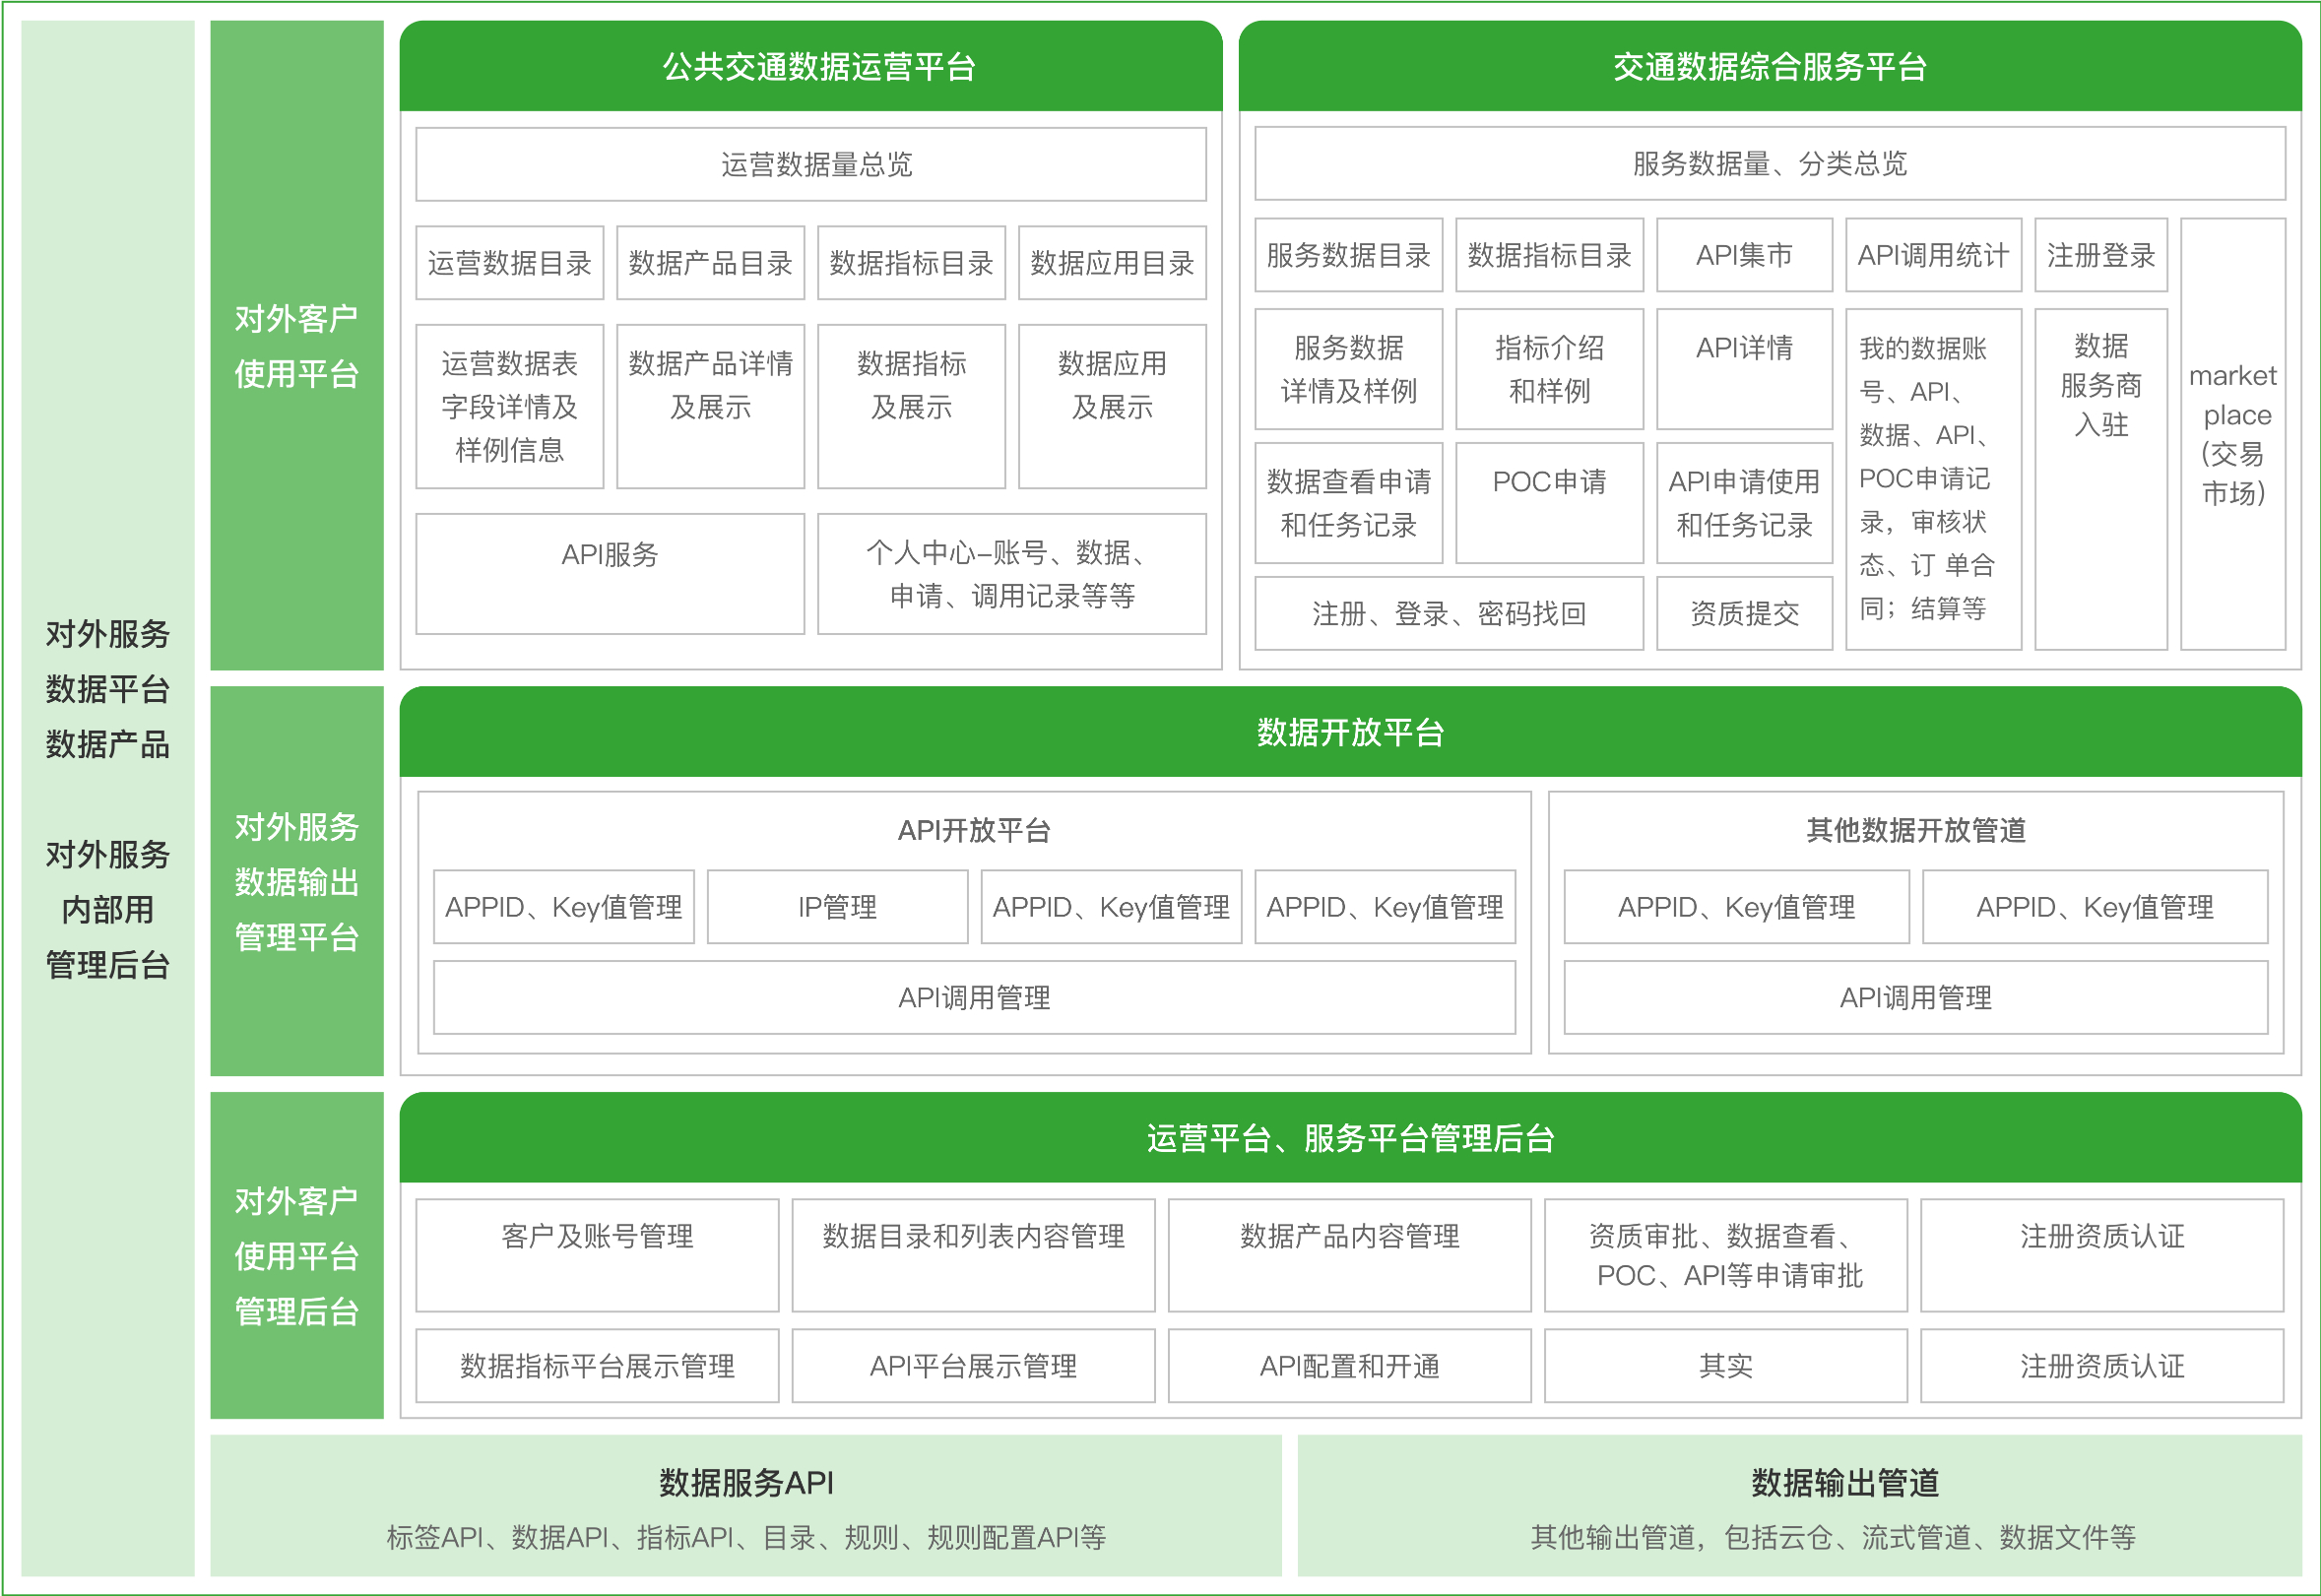This screenshot has height=1596, width=2321.
Task: Select the 注册登录 box
Action: pyautogui.click(x=2101, y=255)
